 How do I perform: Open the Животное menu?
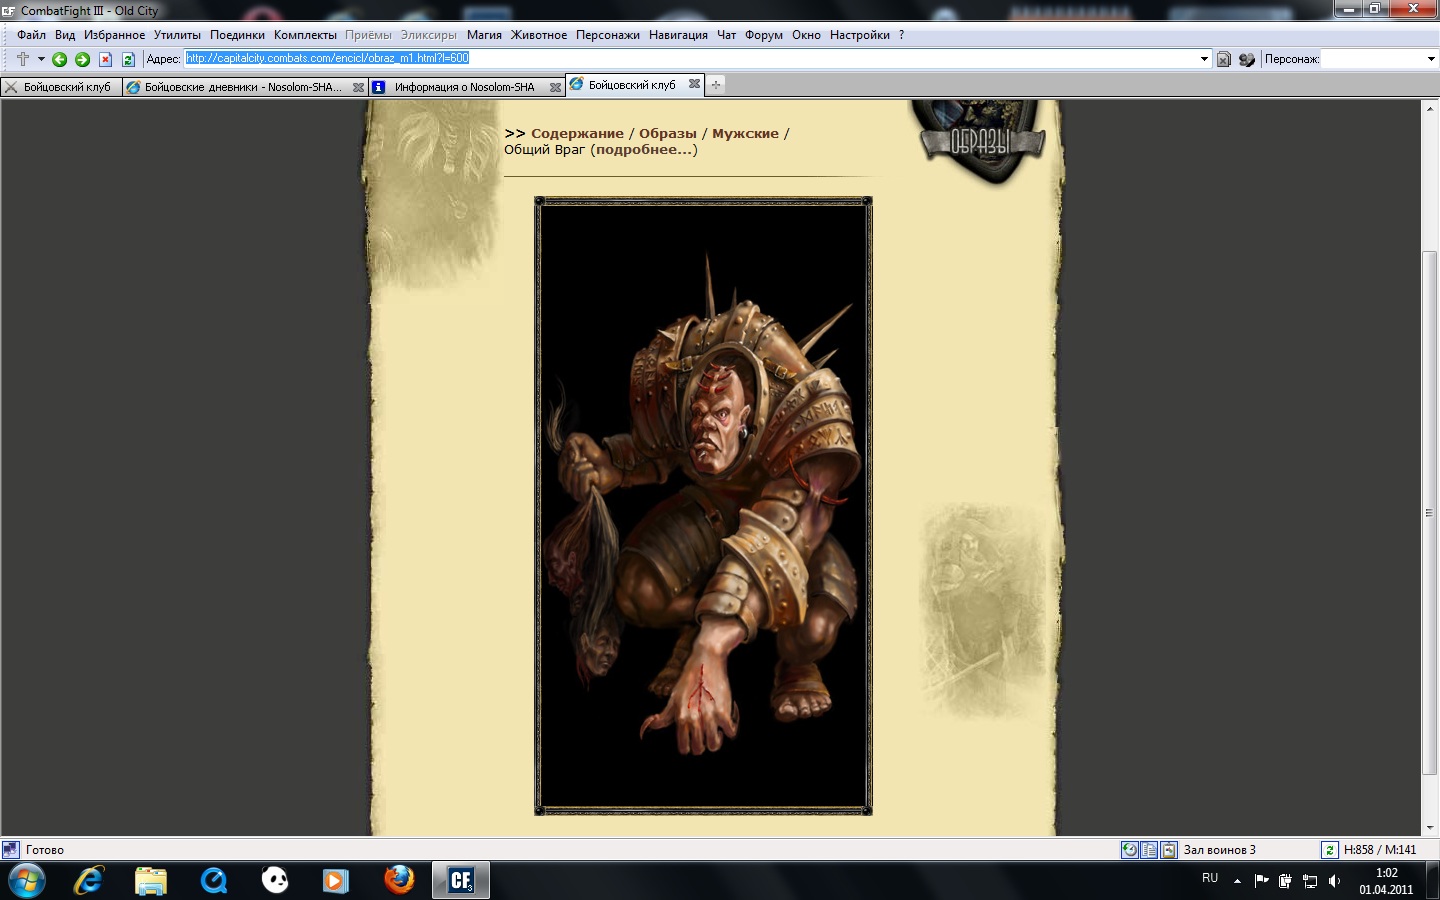(x=539, y=35)
